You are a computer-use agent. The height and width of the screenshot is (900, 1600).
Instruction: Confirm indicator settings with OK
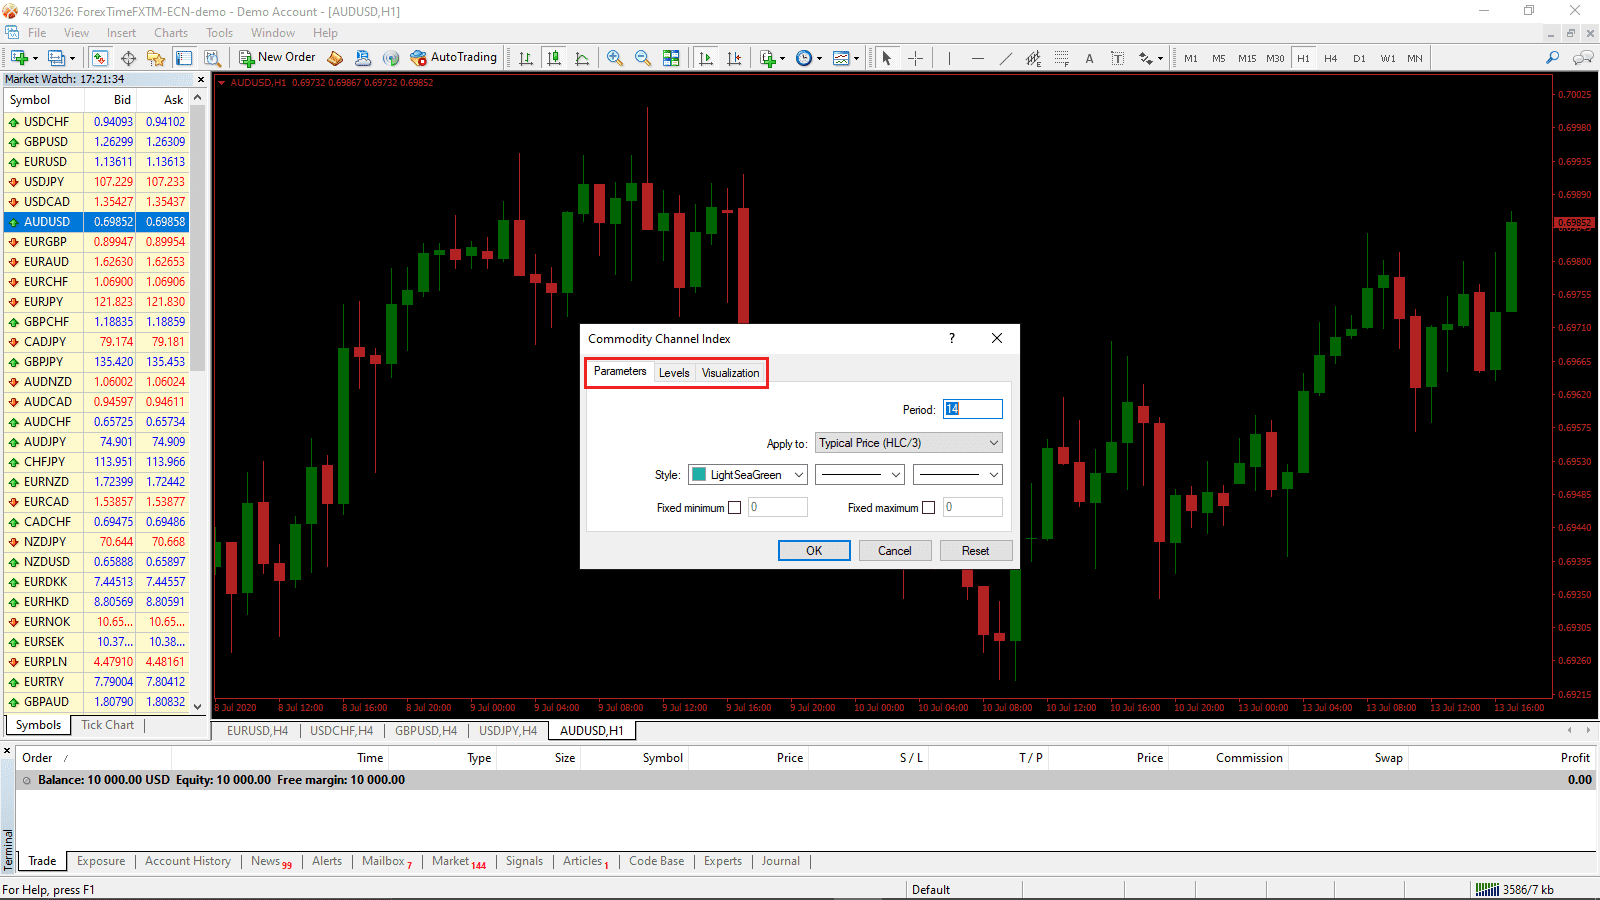pos(813,550)
